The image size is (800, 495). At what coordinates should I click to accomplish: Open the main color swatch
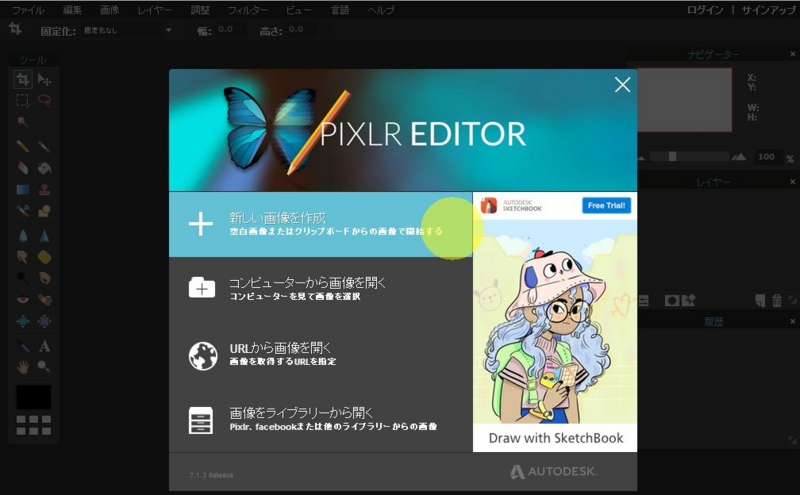[33, 397]
